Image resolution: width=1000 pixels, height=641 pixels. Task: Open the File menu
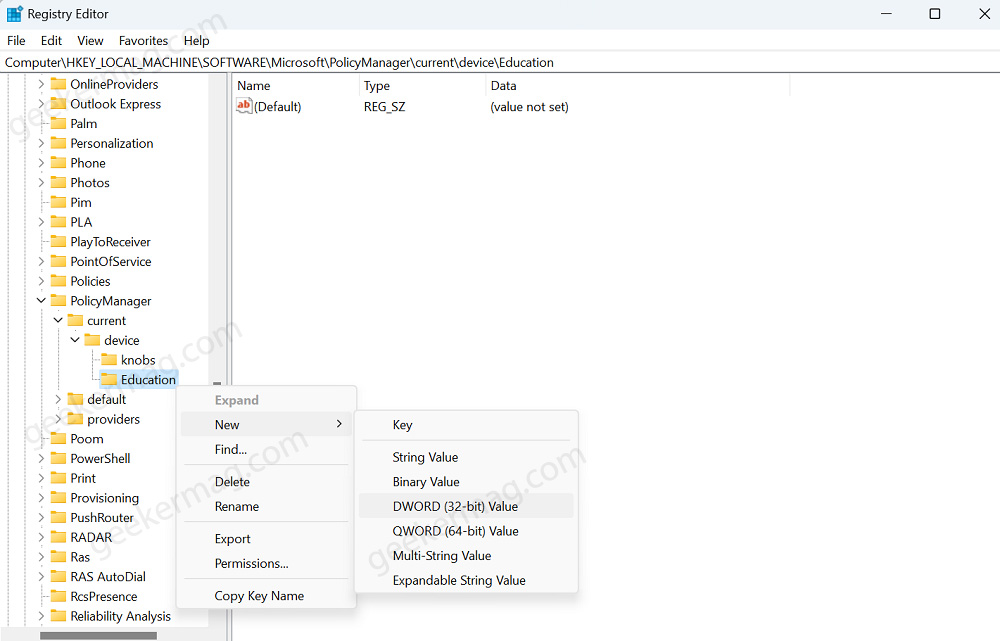[17, 41]
